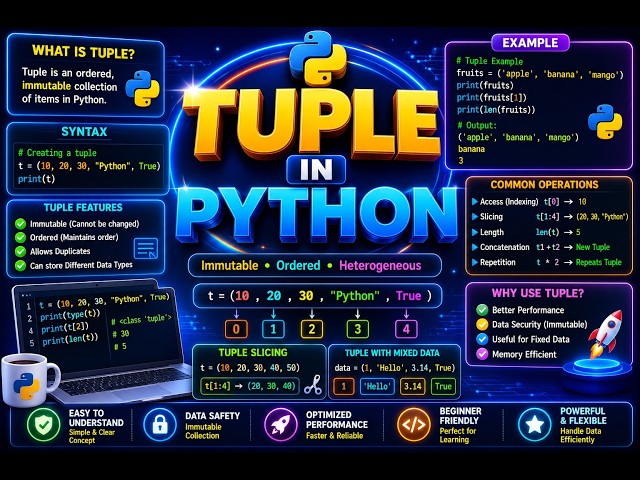Click the blue star icon beside Powerful & Flexible

[x=534, y=425]
